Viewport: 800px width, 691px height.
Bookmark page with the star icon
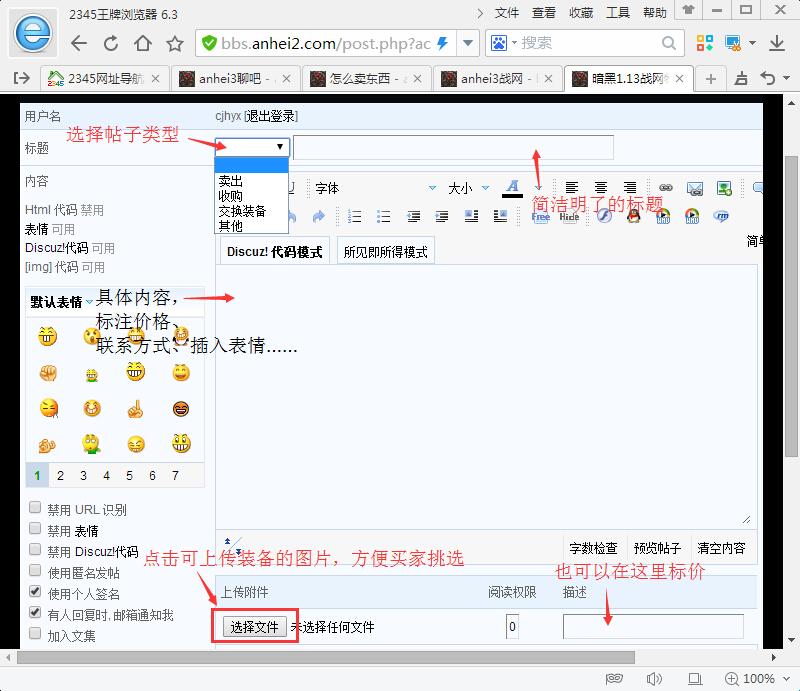pyautogui.click(x=175, y=43)
